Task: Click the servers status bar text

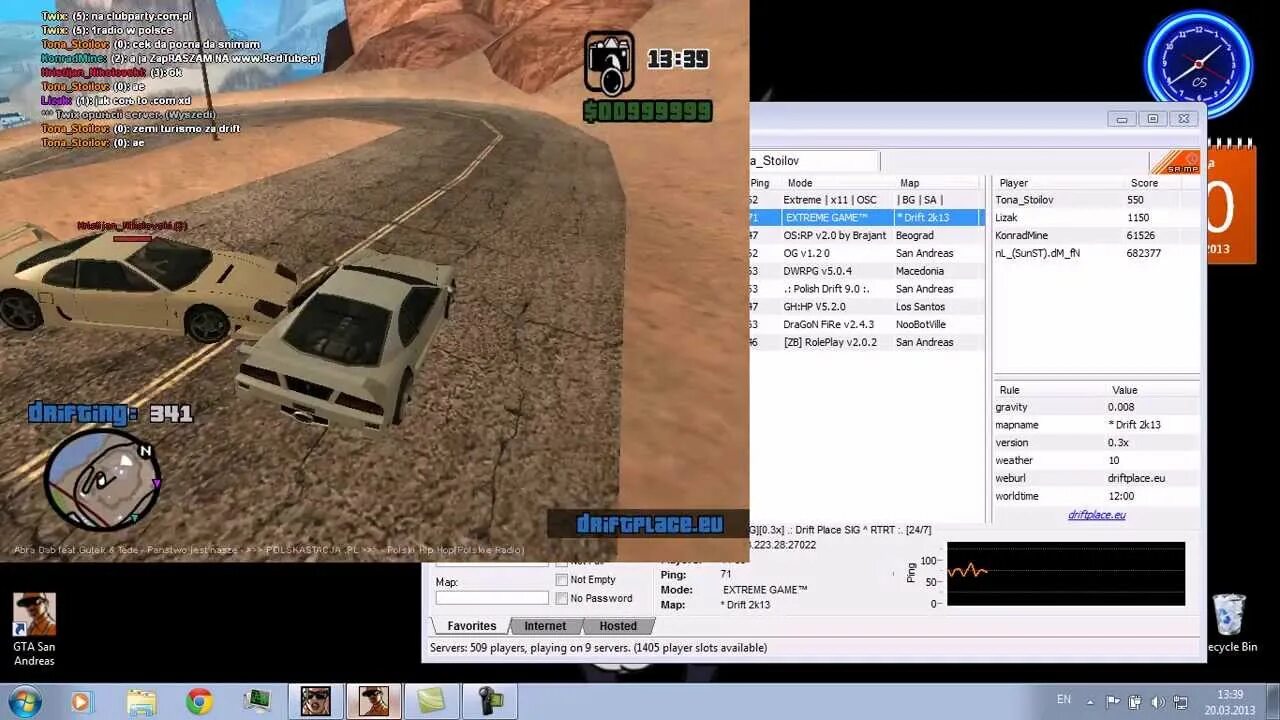Action: point(598,648)
